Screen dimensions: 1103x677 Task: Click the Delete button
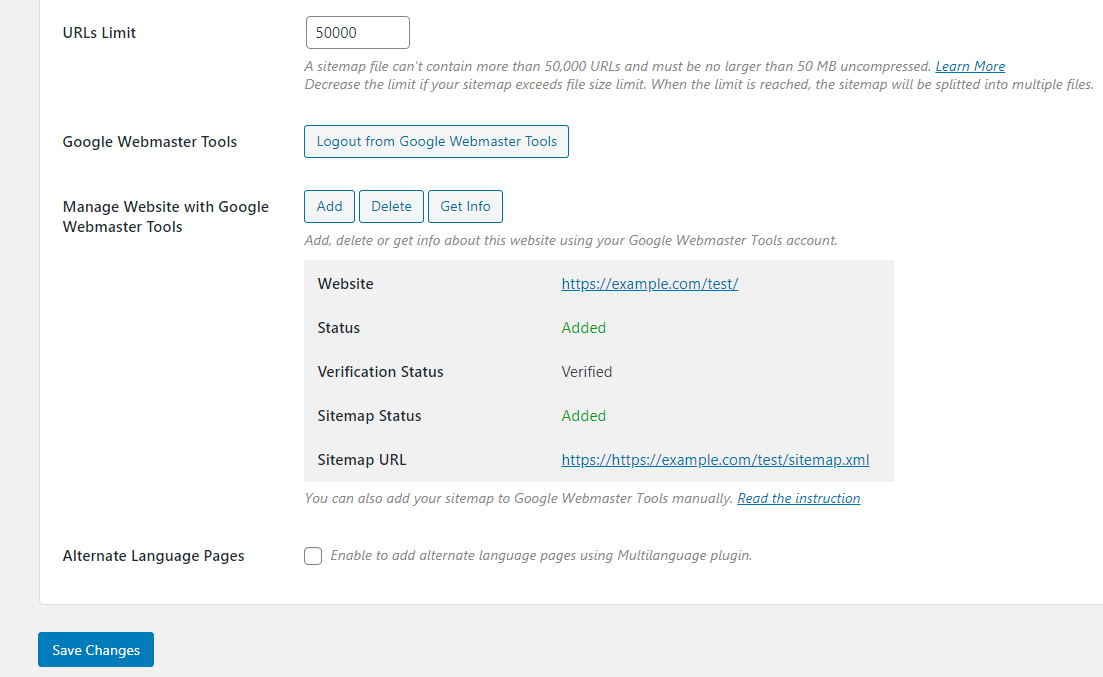[391, 206]
